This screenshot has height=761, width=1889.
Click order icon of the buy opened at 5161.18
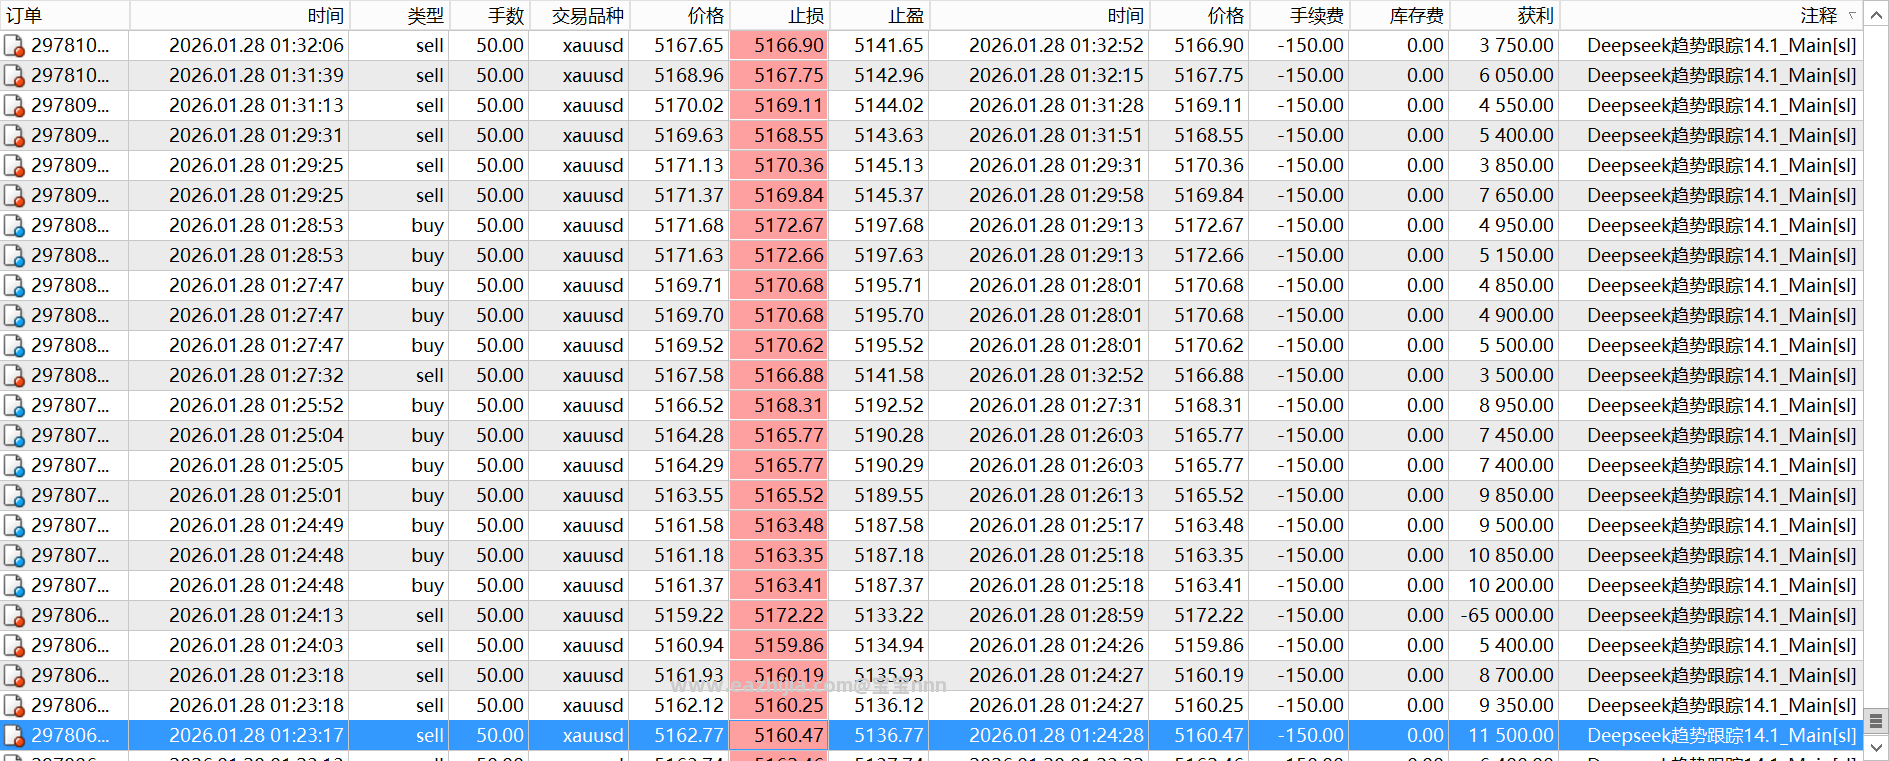pos(14,556)
